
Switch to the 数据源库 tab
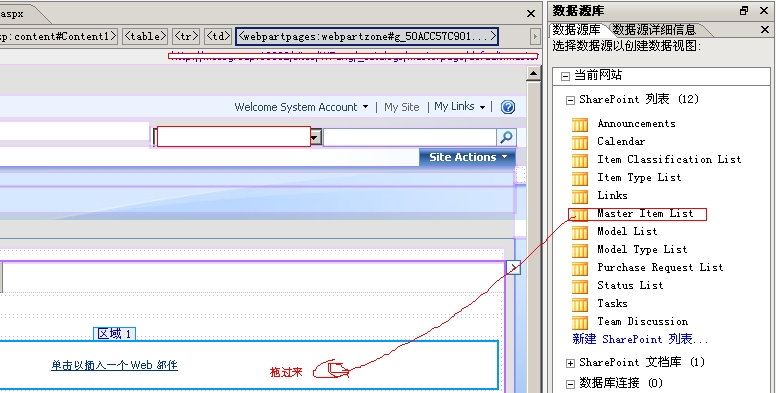point(577,29)
